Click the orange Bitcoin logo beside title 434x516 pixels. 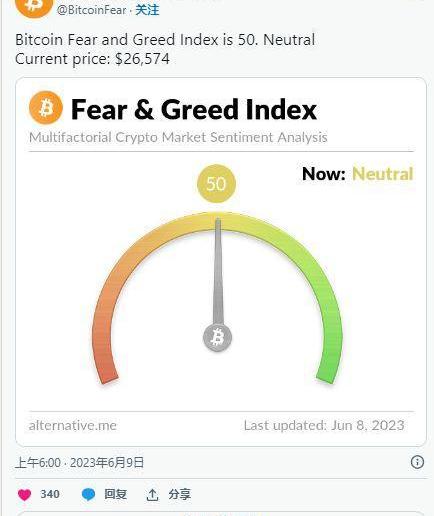click(x=46, y=108)
